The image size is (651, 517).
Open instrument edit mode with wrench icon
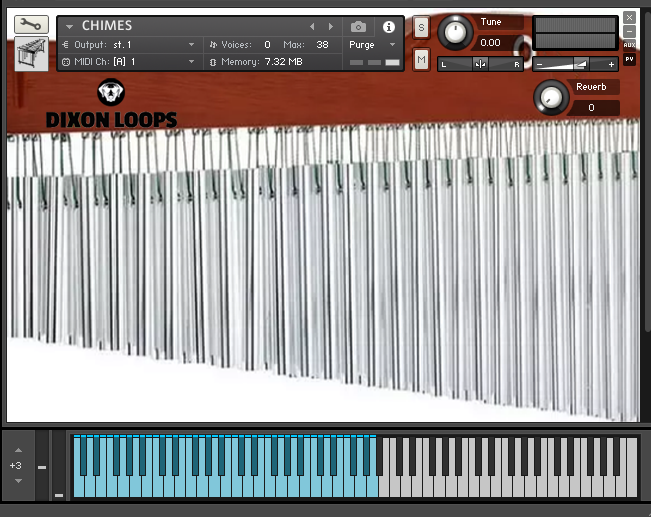click(32, 25)
